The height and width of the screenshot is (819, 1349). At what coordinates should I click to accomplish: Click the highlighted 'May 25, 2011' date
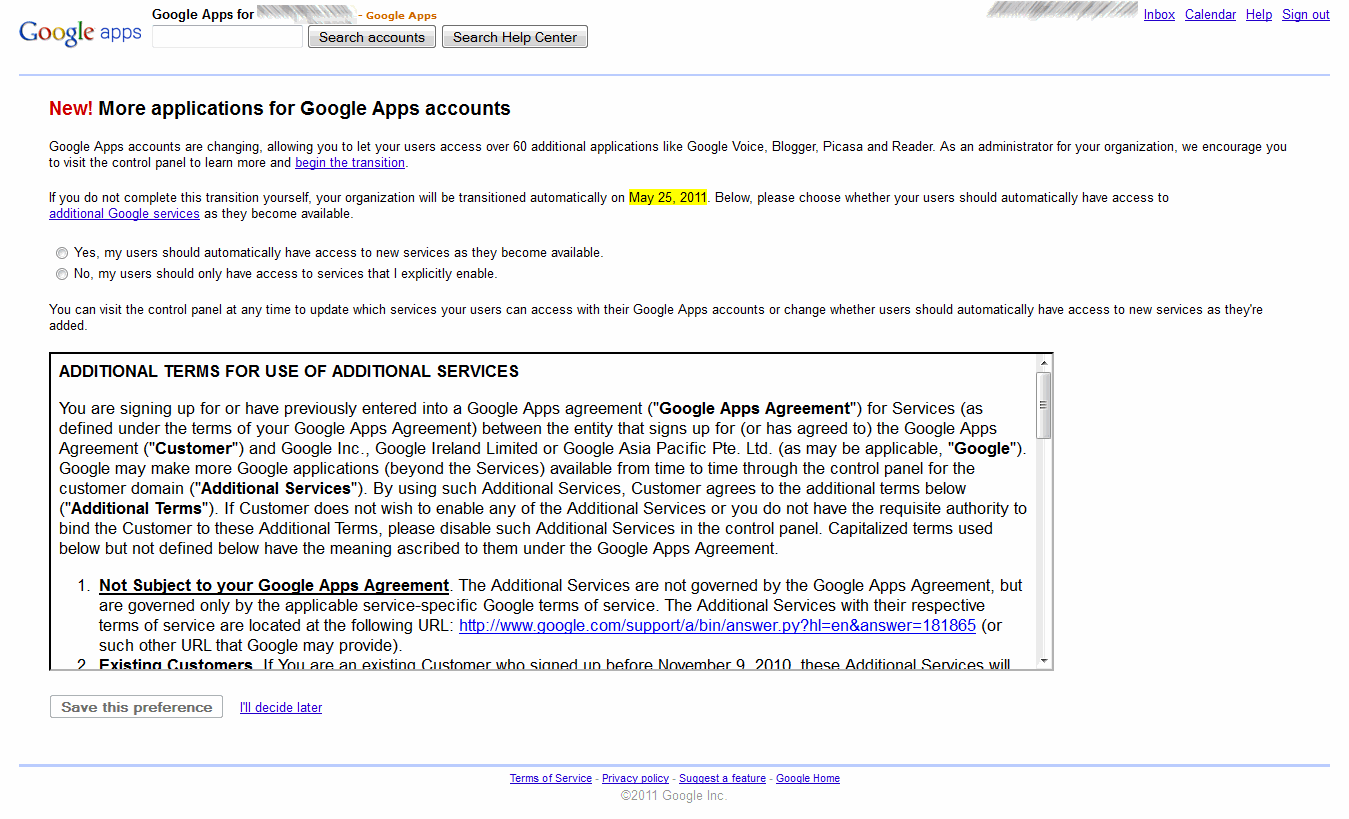[x=668, y=198]
